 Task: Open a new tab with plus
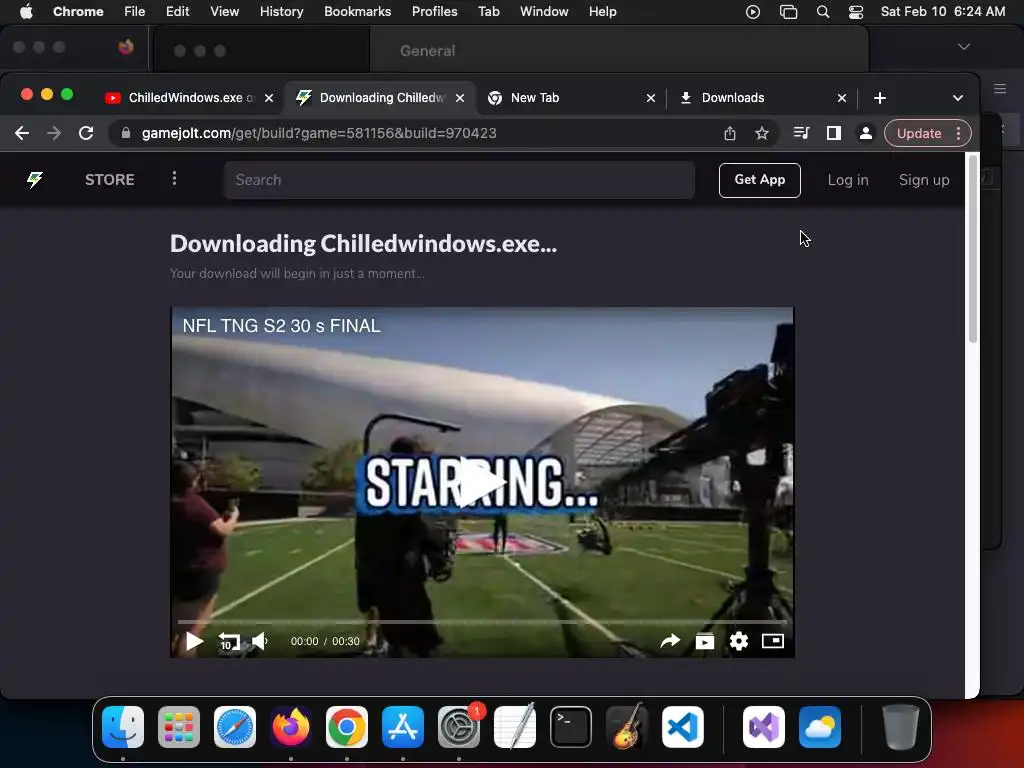pyautogui.click(x=880, y=98)
